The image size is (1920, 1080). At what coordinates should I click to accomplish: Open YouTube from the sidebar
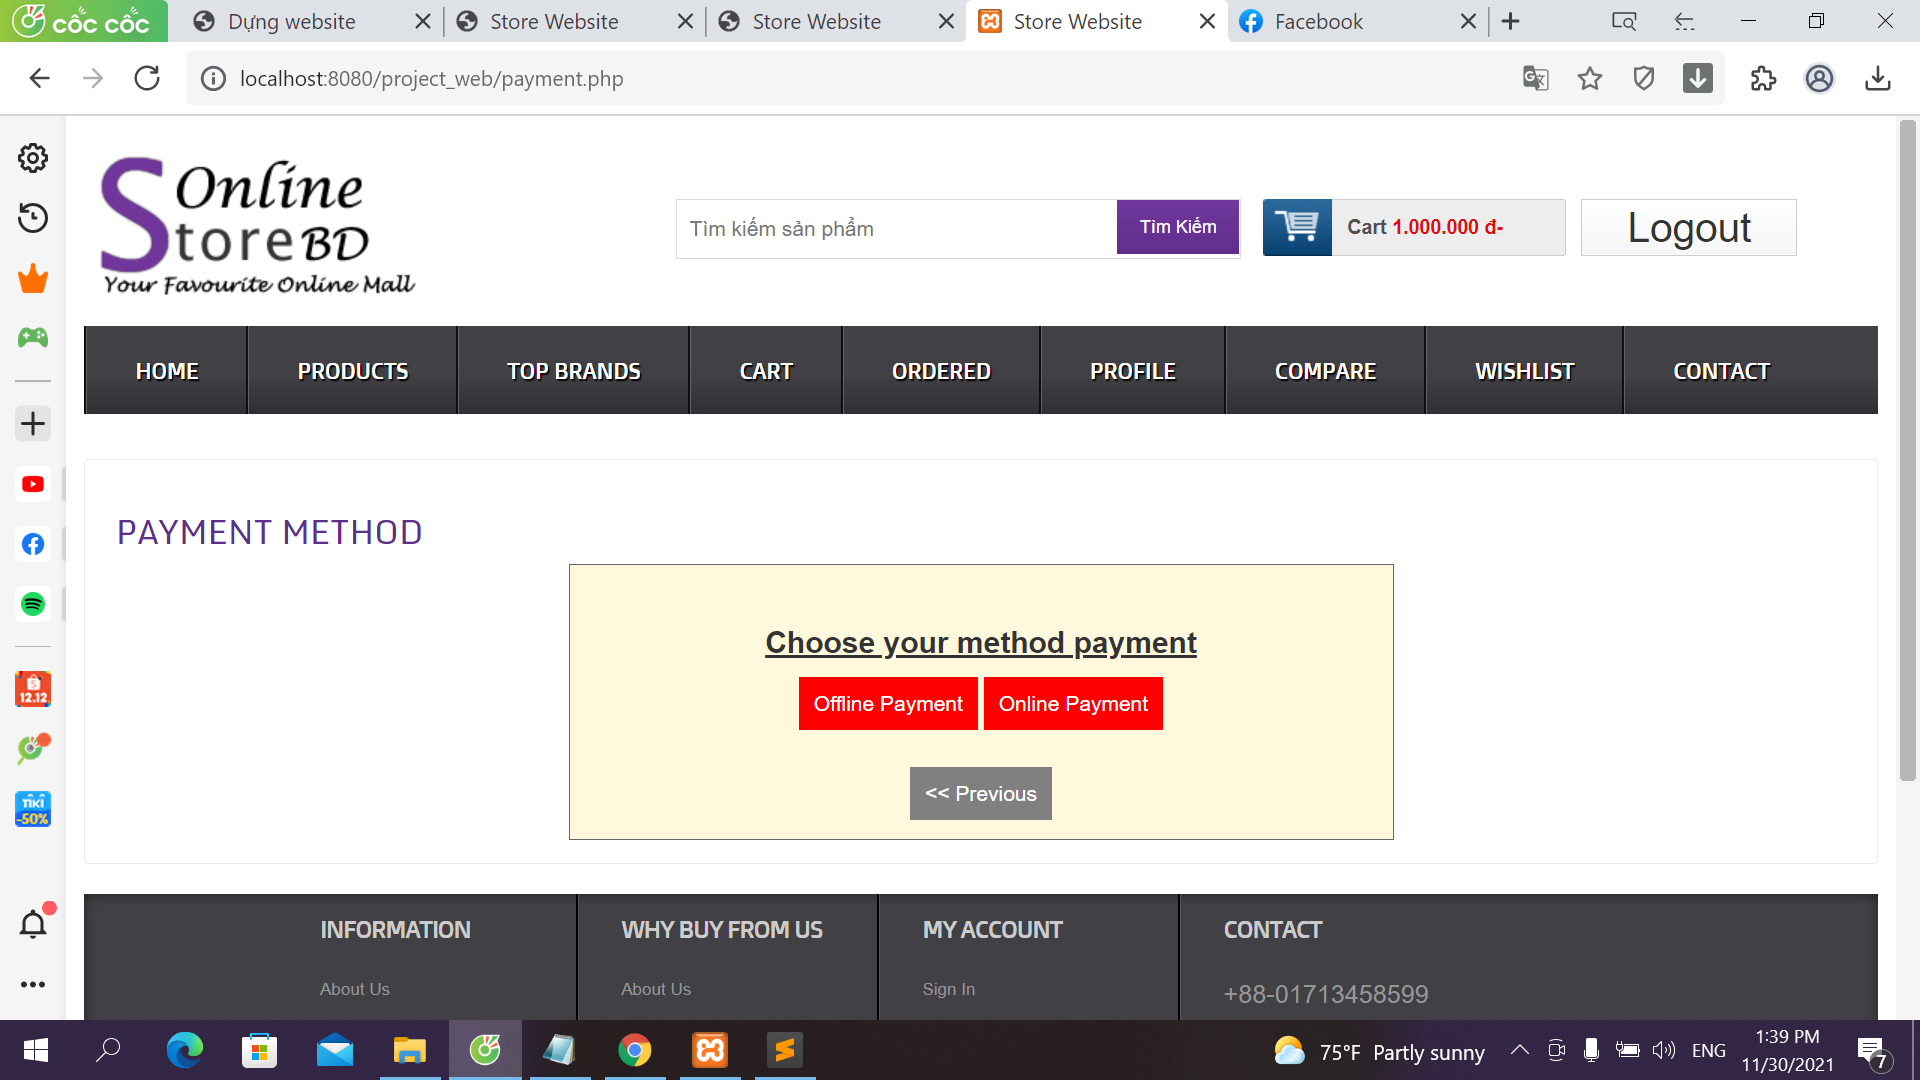point(33,484)
